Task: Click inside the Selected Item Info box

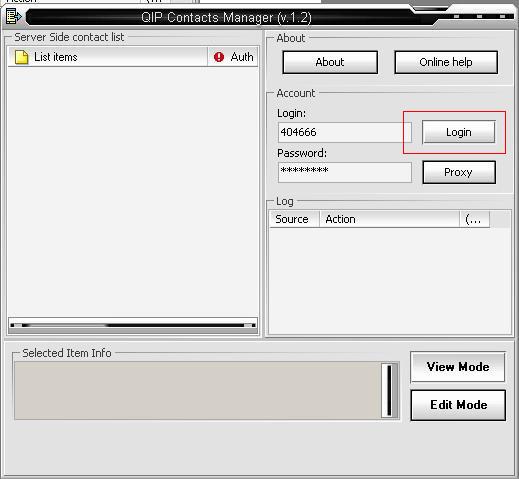Action: (198, 390)
